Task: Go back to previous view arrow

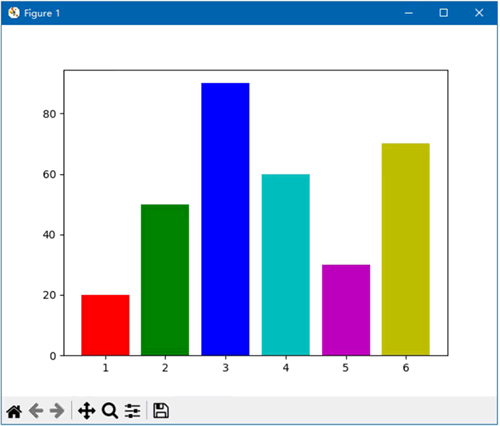Action: [x=36, y=411]
